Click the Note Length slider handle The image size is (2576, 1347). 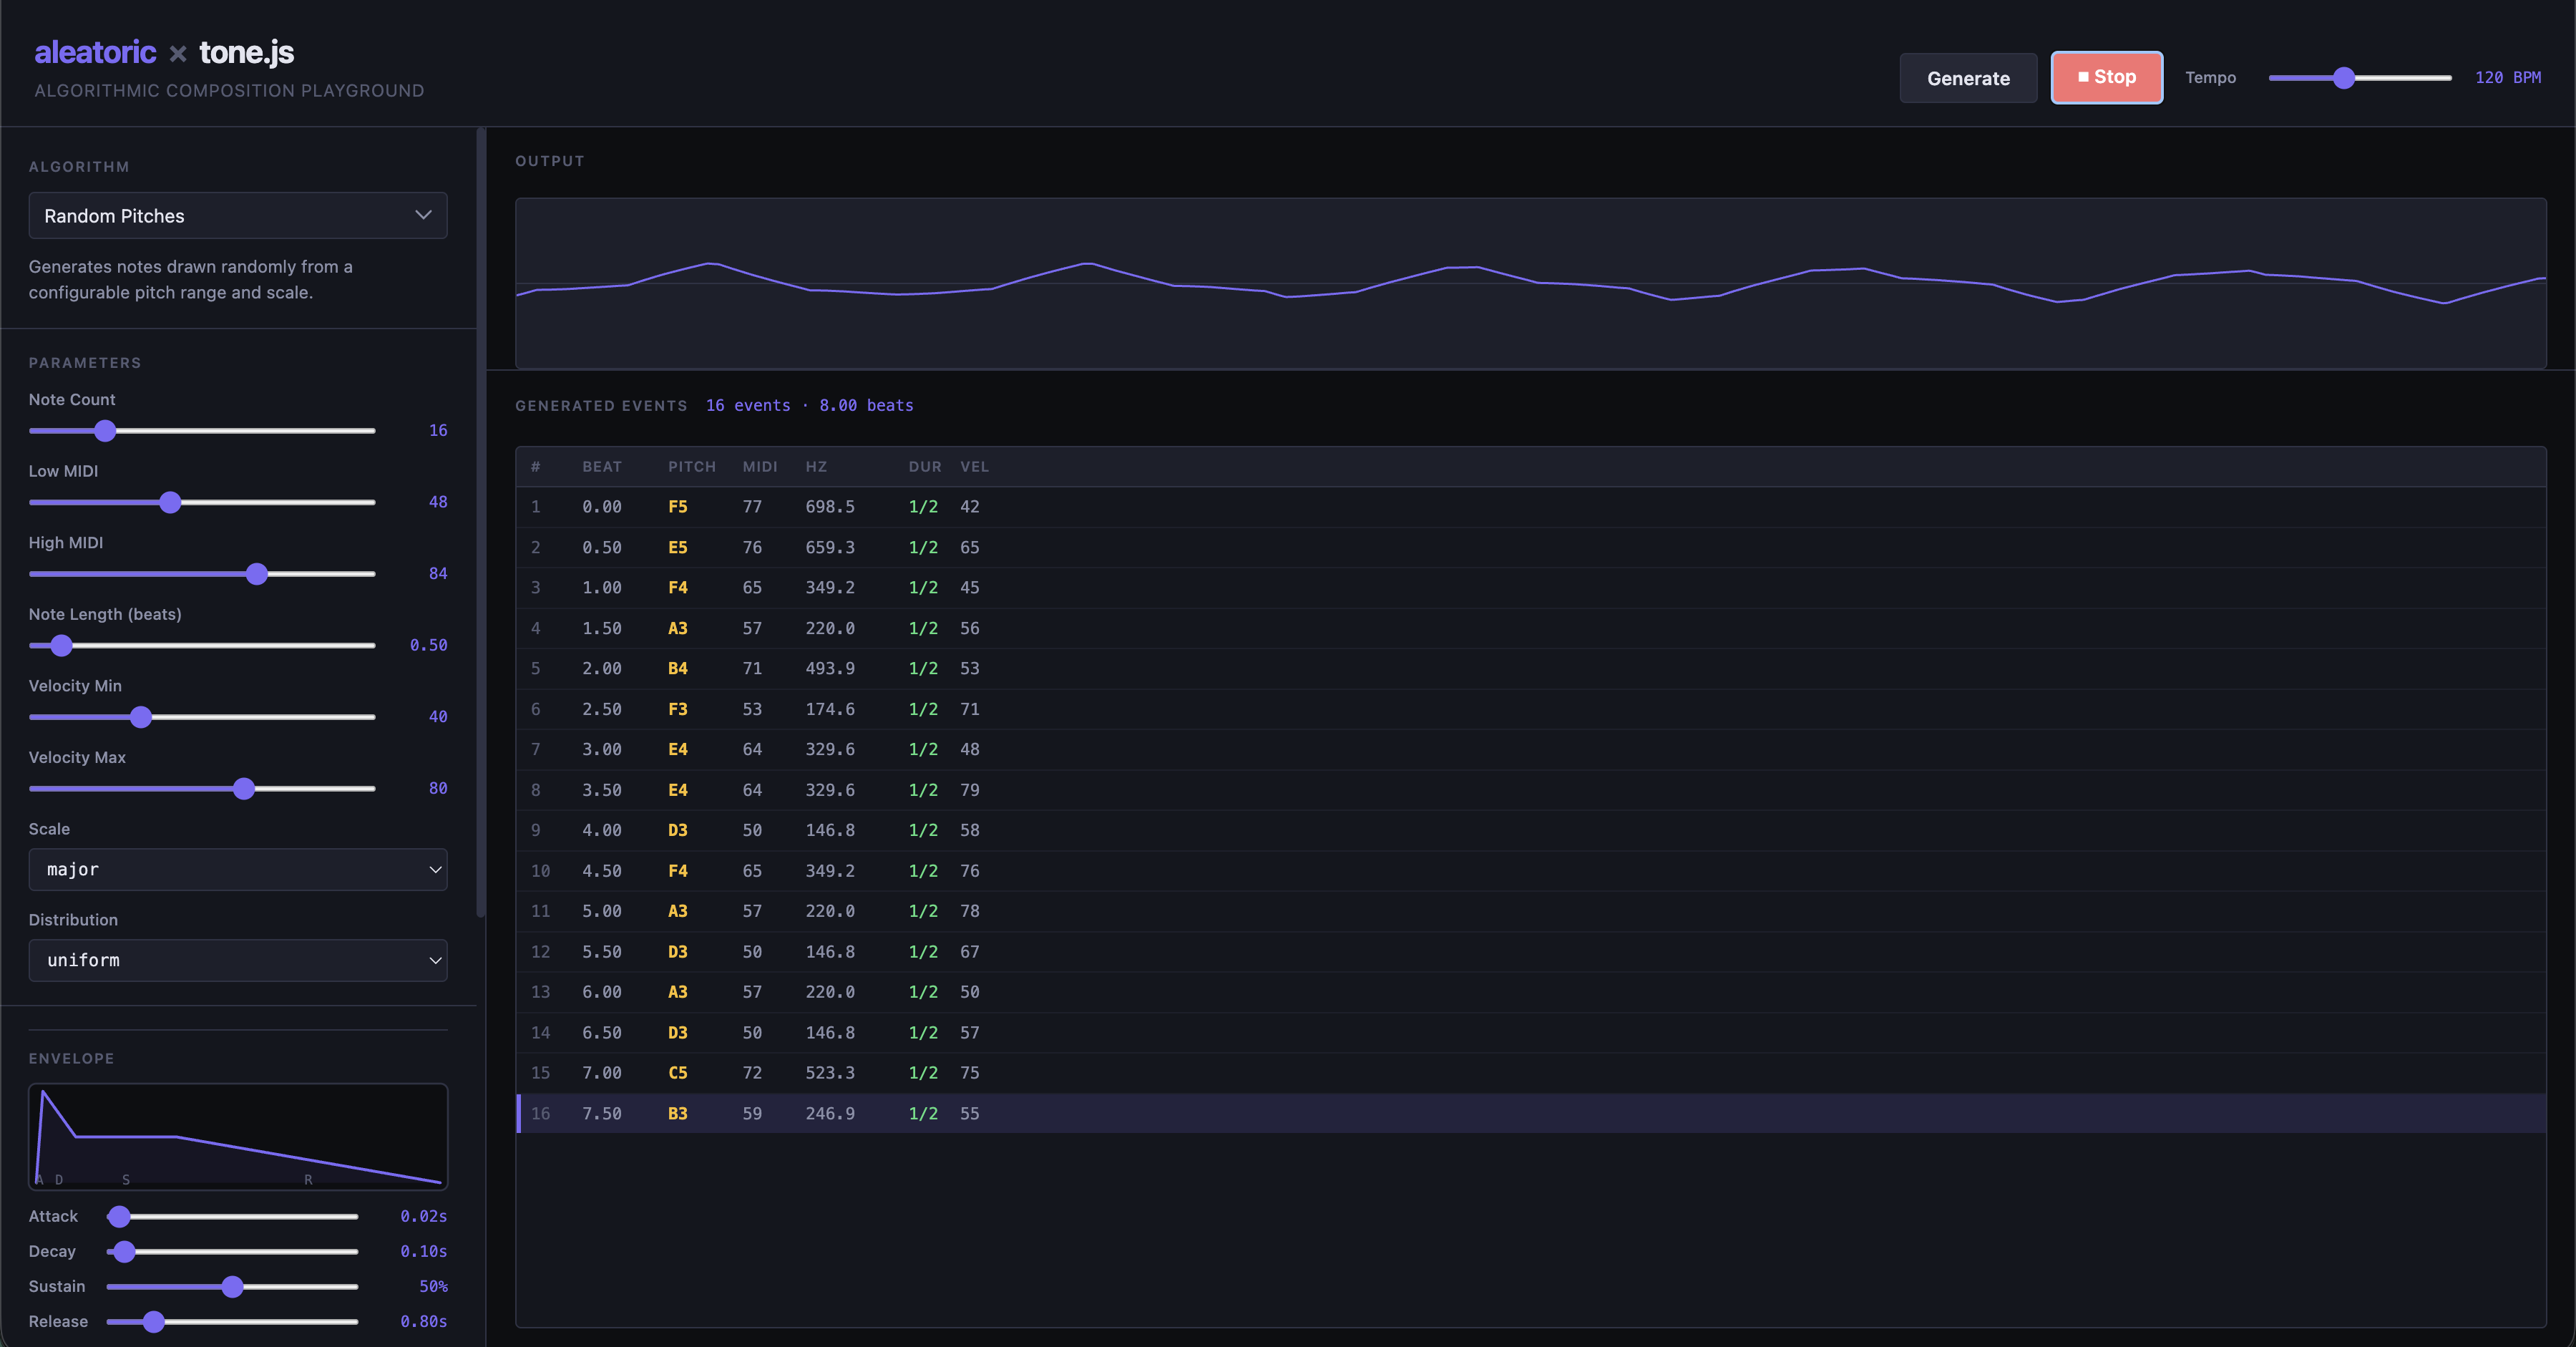(61, 645)
